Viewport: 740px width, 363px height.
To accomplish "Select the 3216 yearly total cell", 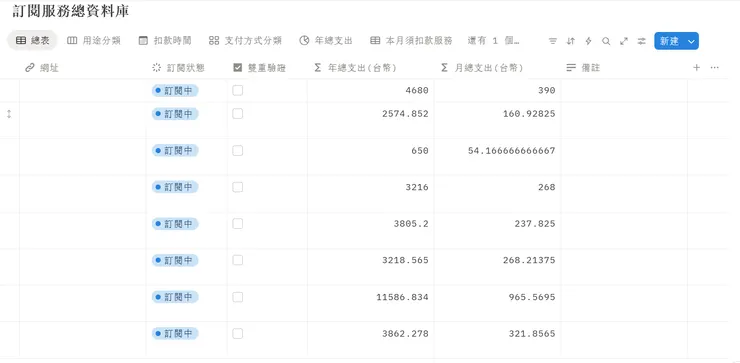I will (x=371, y=194).
